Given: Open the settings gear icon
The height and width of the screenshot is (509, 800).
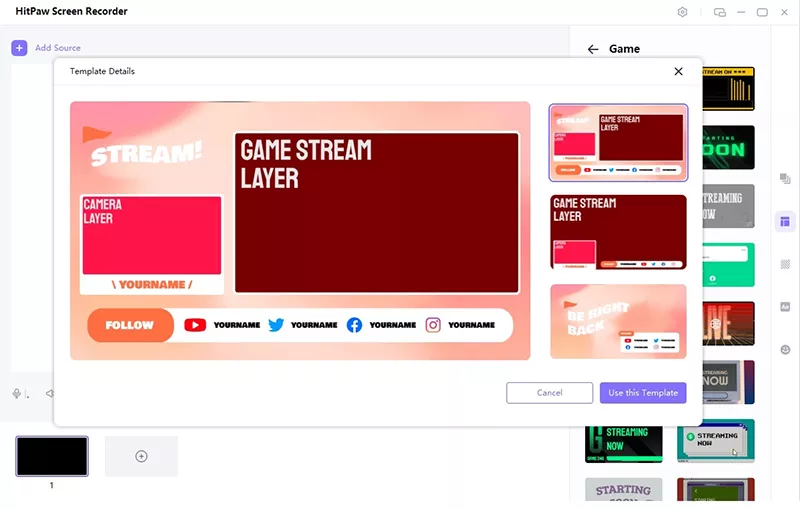Looking at the screenshot, I should coord(683,12).
